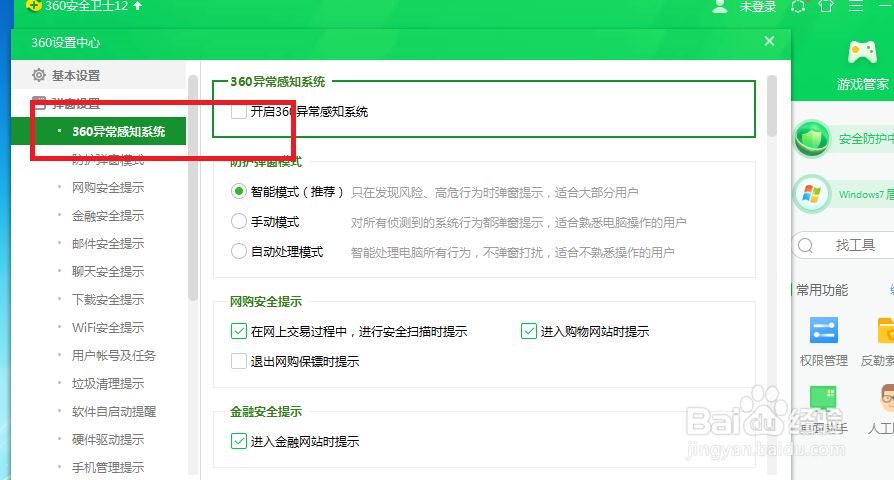Select 智能模式（推荐）radio button
894x480 pixels.
[239, 192]
